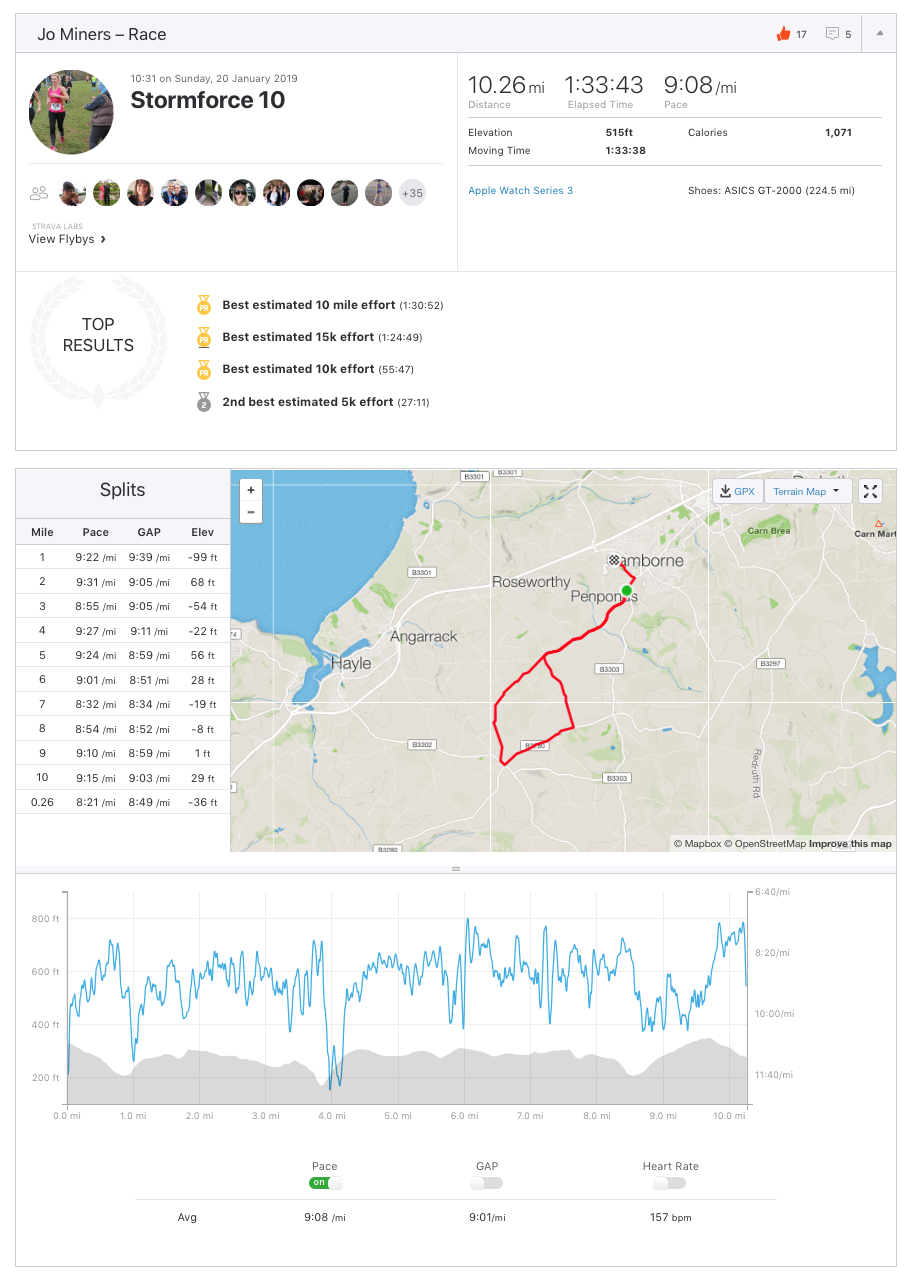Screen dimensions: 922x1283
Task: Show the +35 more athletes
Action: click(x=412, y=193)
